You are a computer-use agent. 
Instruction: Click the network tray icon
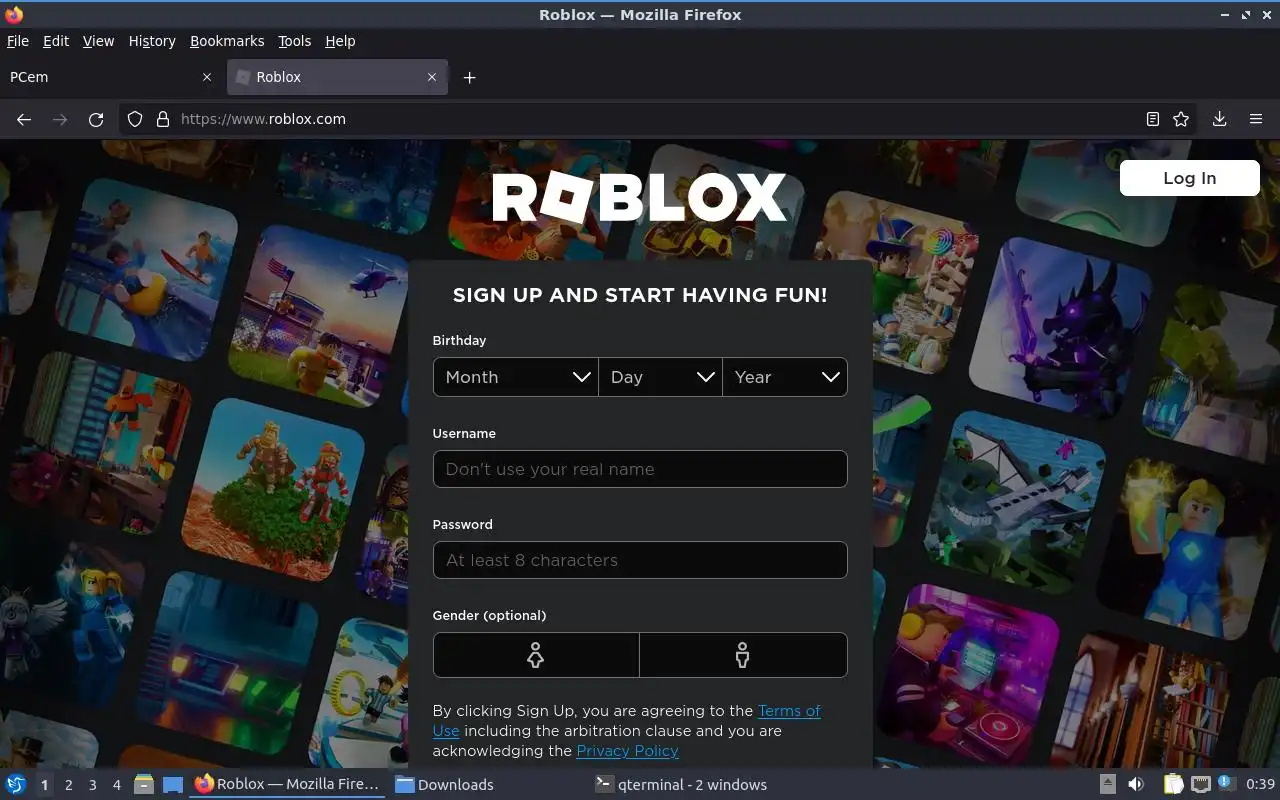point(1200,784)
